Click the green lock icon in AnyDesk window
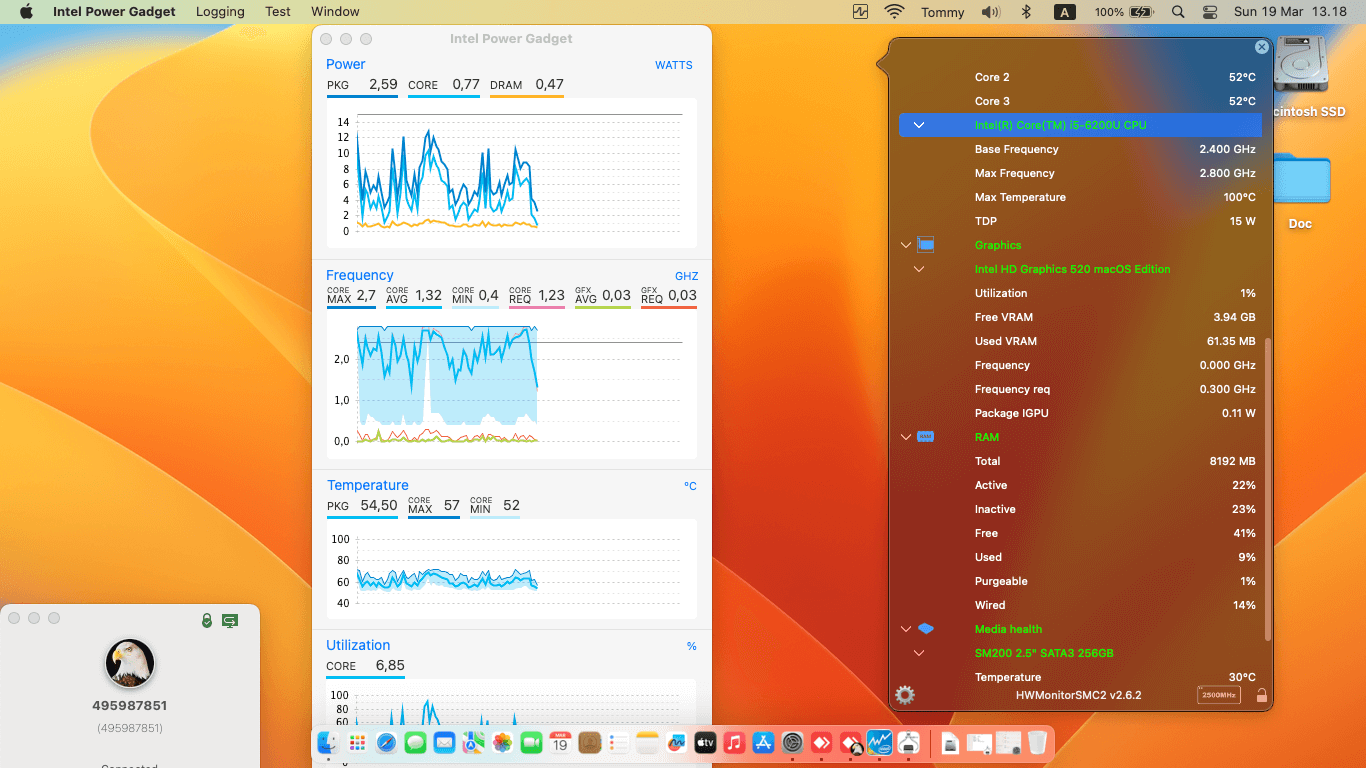Viewport: 1366px width, 768px height. [x=207, y=620]
